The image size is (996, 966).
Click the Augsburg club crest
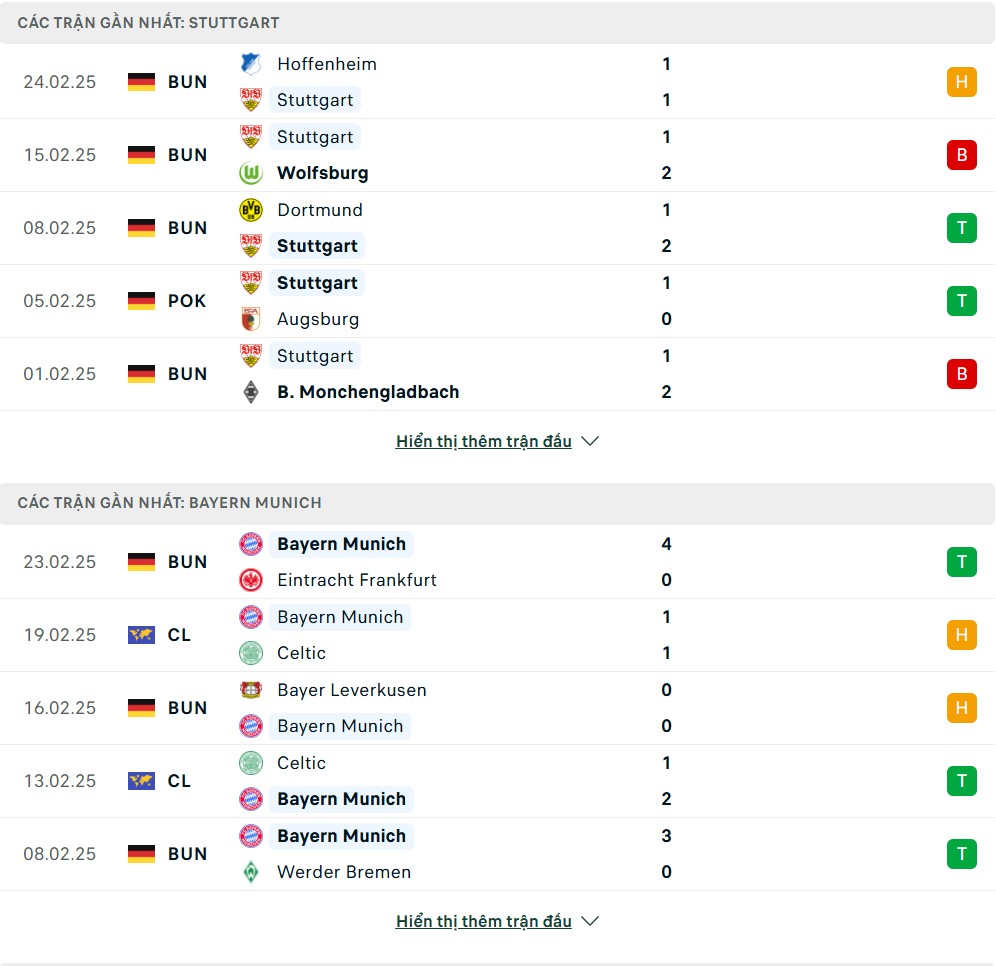250,319
